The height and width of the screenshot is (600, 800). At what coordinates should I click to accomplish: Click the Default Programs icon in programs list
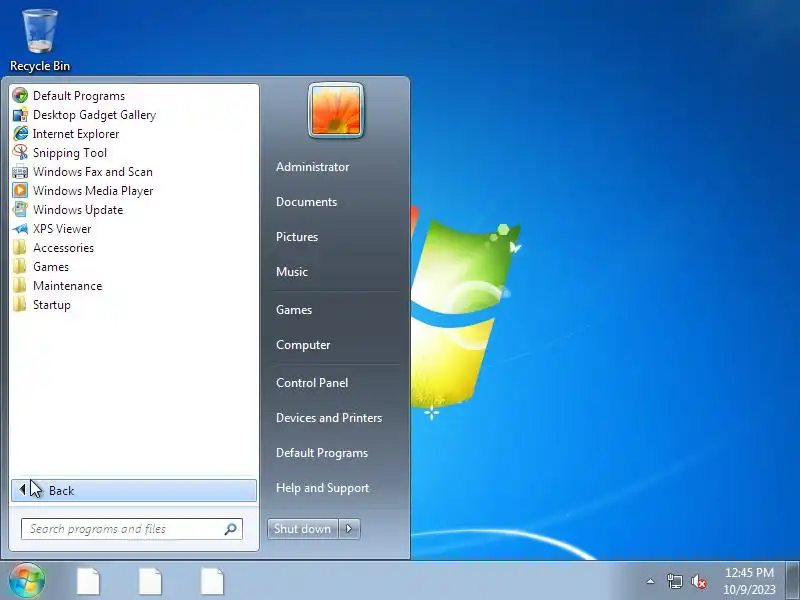20,95
